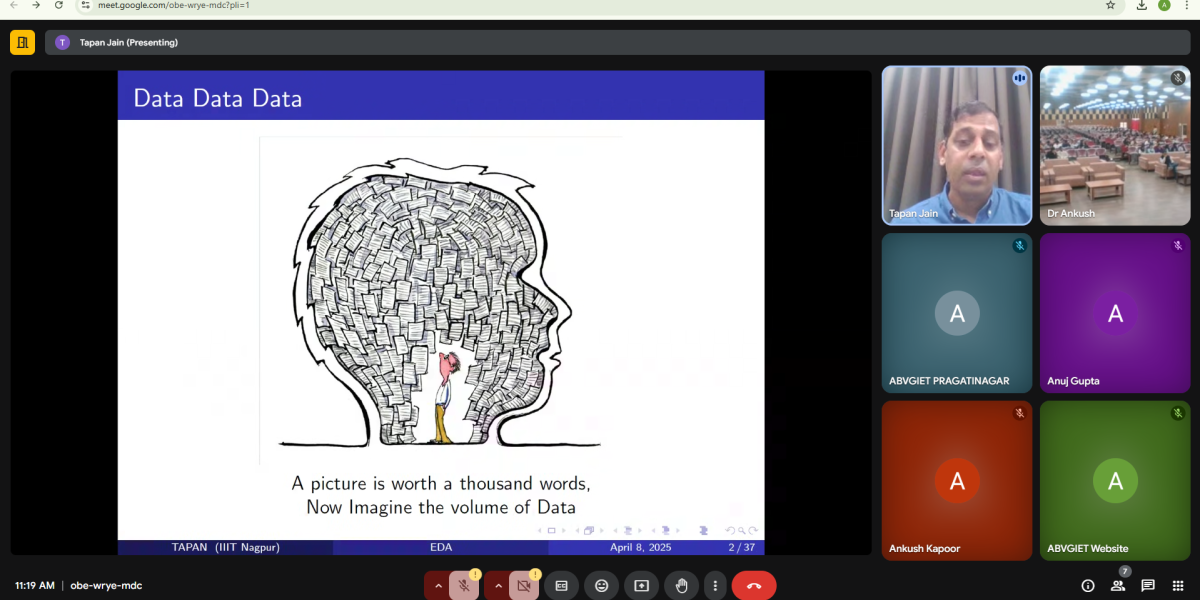Viewport: 1200px width, 600px height.
Task: Click the browser address bar URL
Action: [x=174, y=5]
